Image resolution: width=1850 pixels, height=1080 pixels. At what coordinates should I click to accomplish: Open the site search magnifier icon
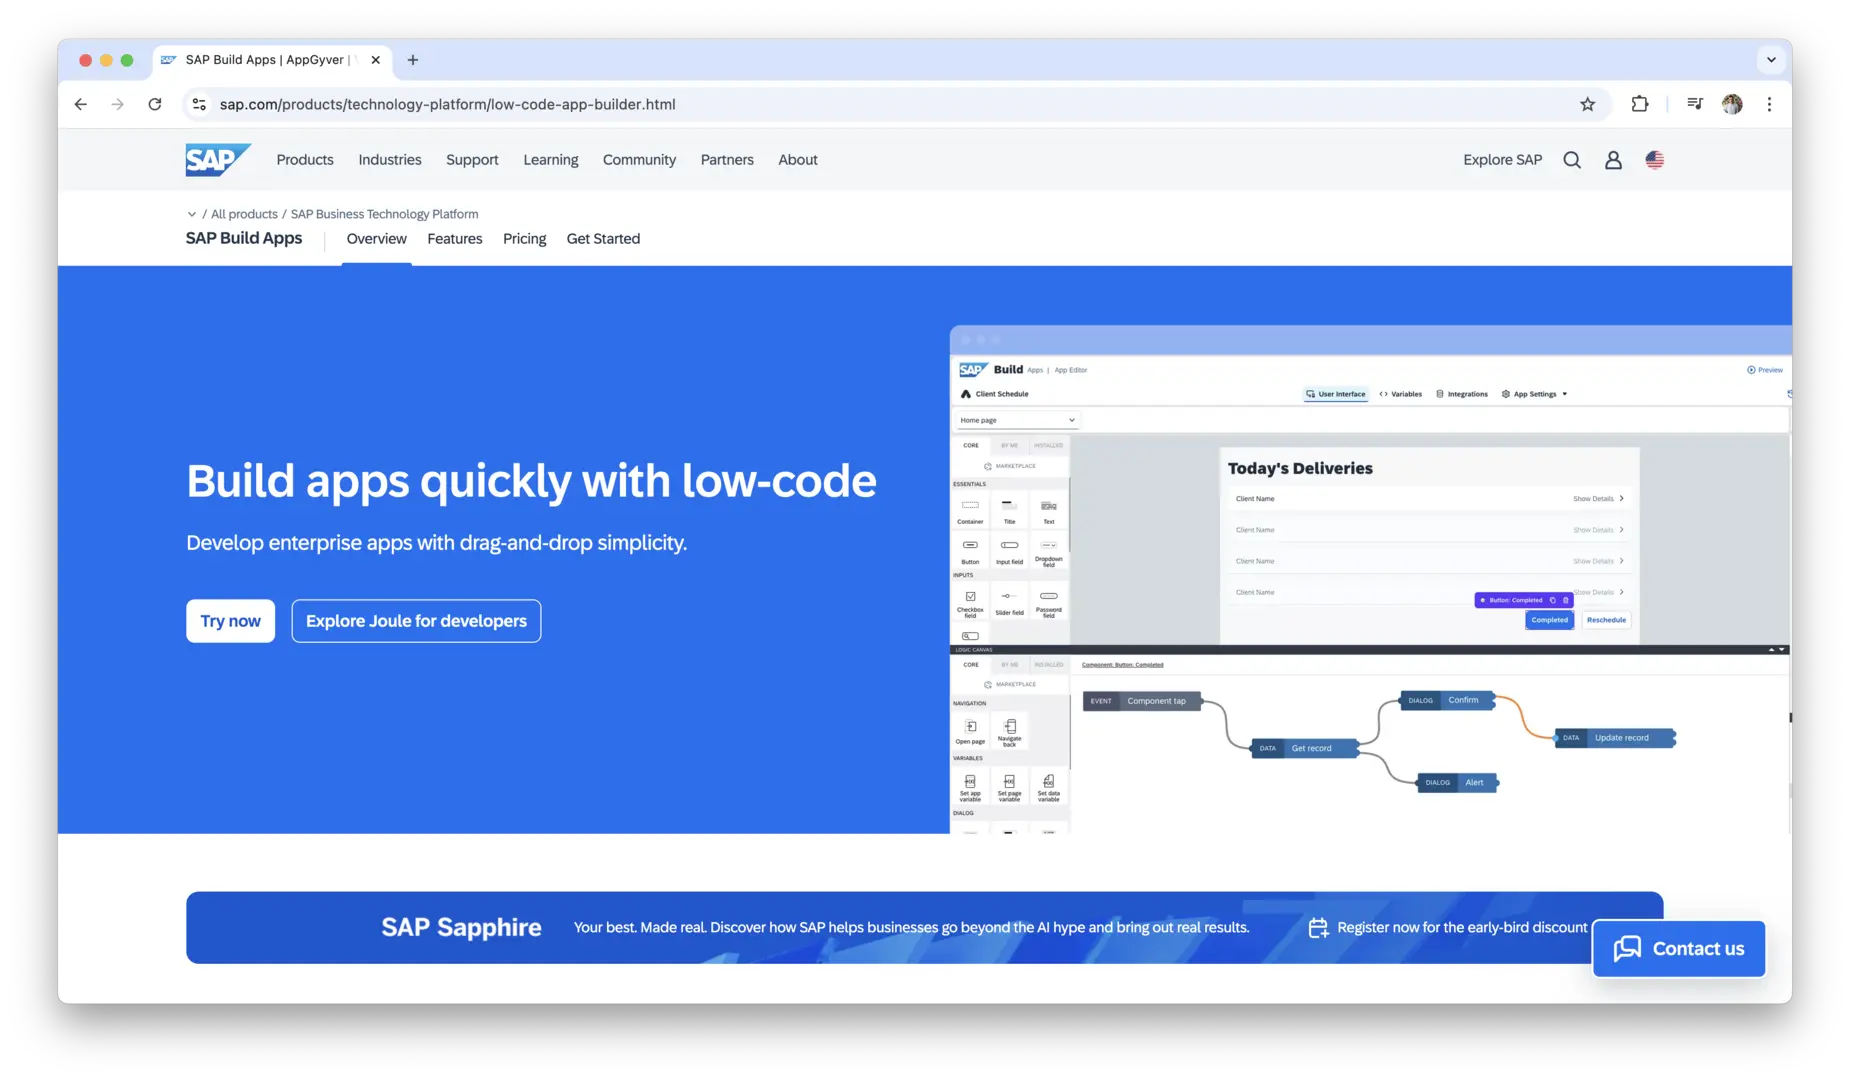(x=1572, y=160)
